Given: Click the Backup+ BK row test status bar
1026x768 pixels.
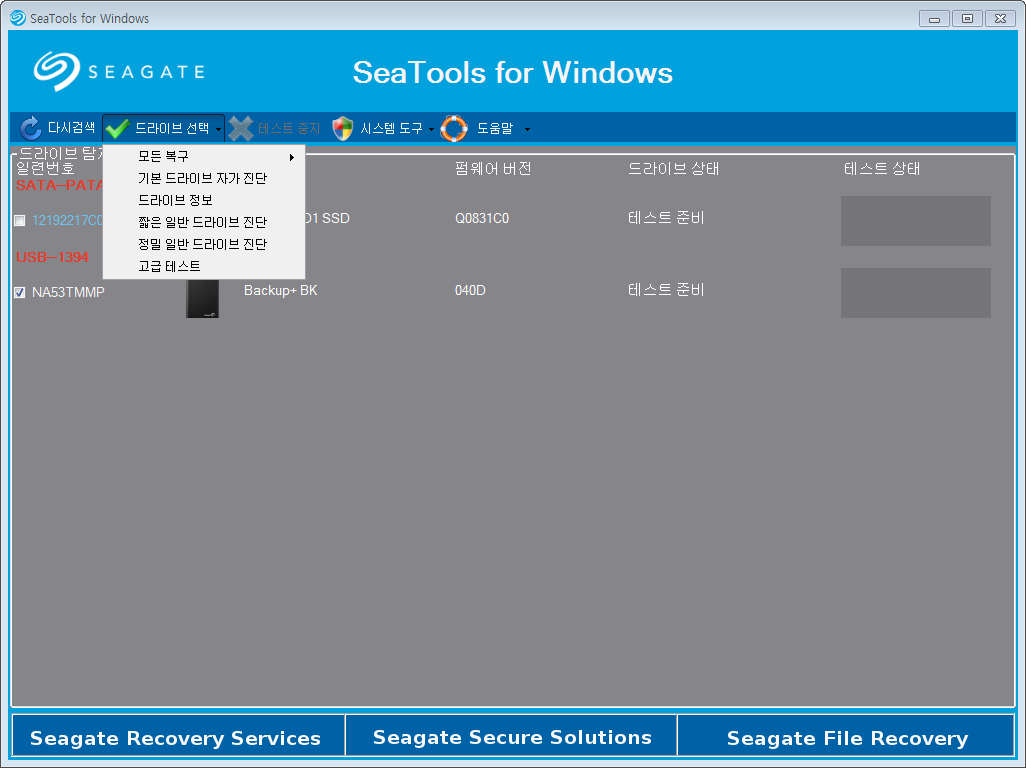Looking at the screenshot, I should (915, 293).
